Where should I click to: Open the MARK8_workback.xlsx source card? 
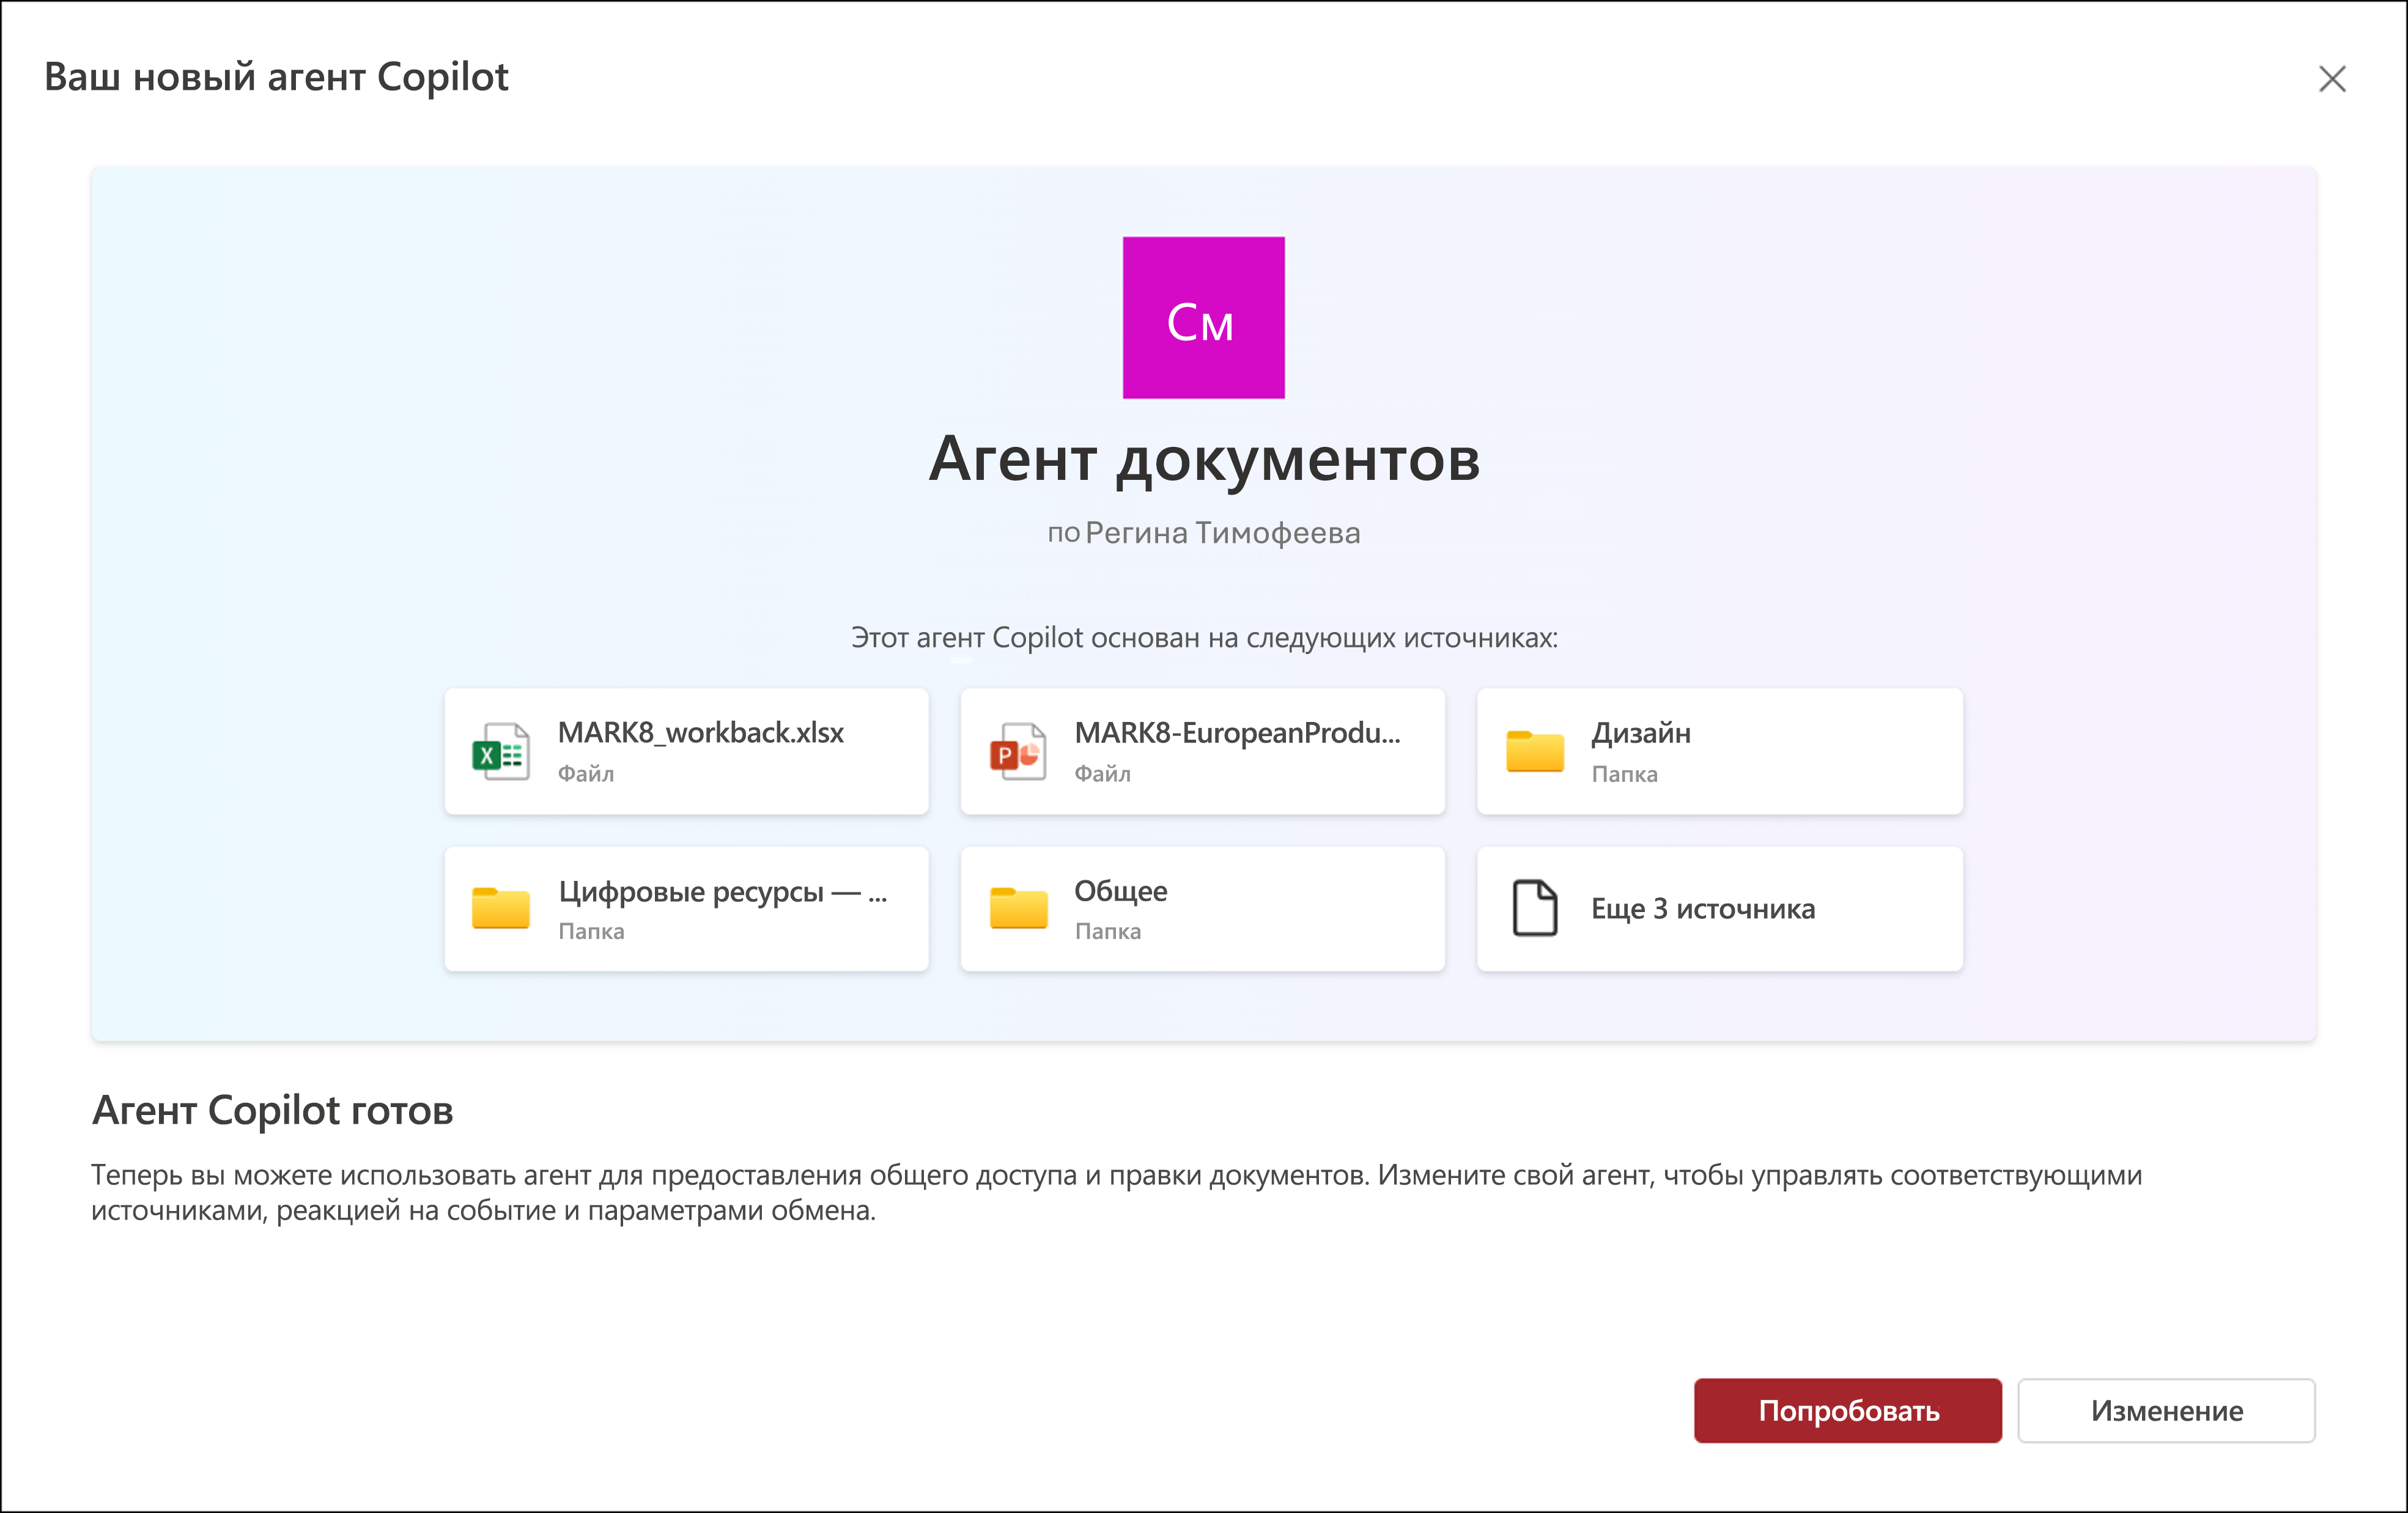pos(686,751)
